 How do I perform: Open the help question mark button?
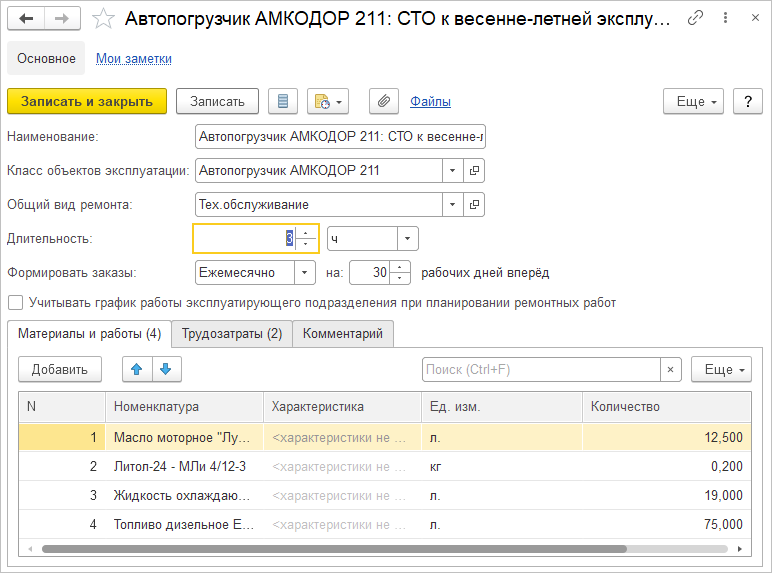click(x=747, y=101)
